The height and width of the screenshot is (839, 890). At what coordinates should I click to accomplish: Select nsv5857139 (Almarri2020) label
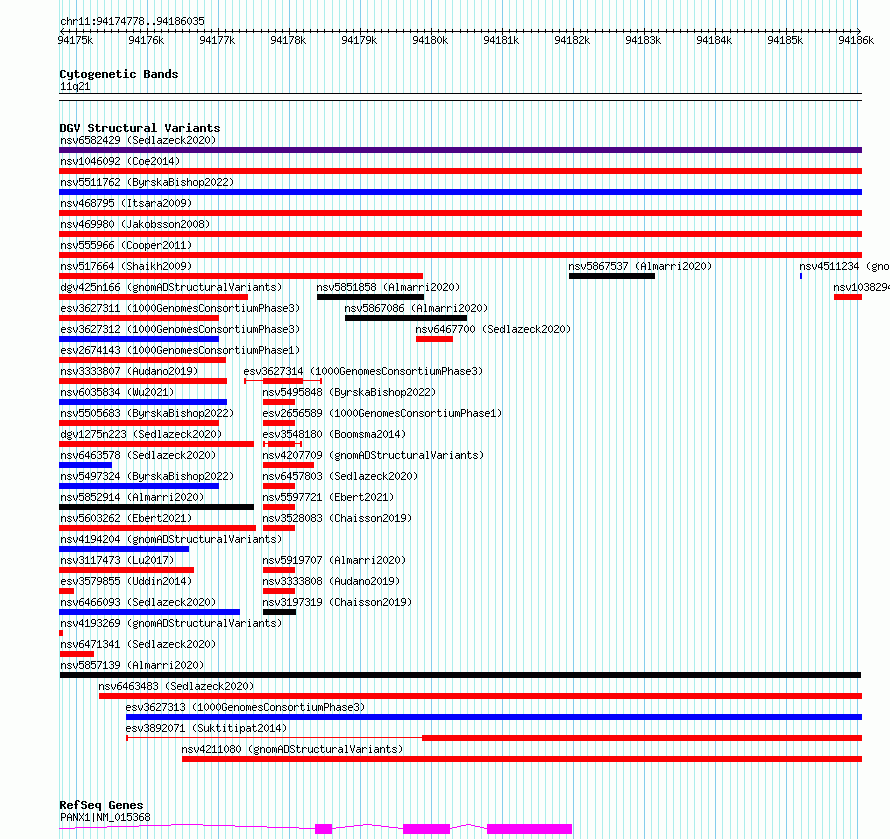132,665
